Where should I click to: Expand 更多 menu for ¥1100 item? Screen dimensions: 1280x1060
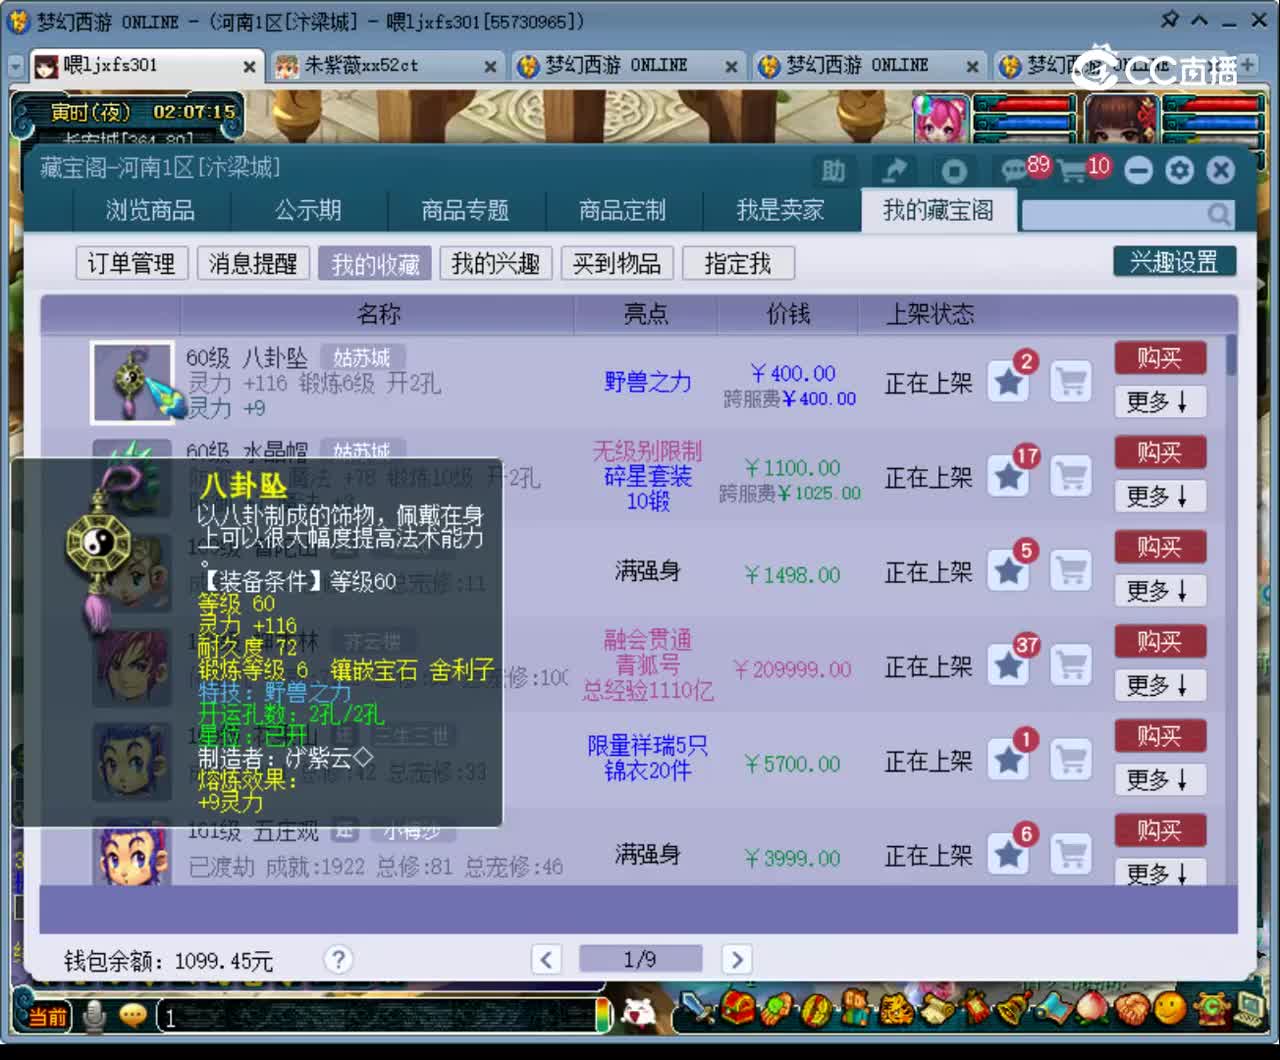tap(1160, 496)
